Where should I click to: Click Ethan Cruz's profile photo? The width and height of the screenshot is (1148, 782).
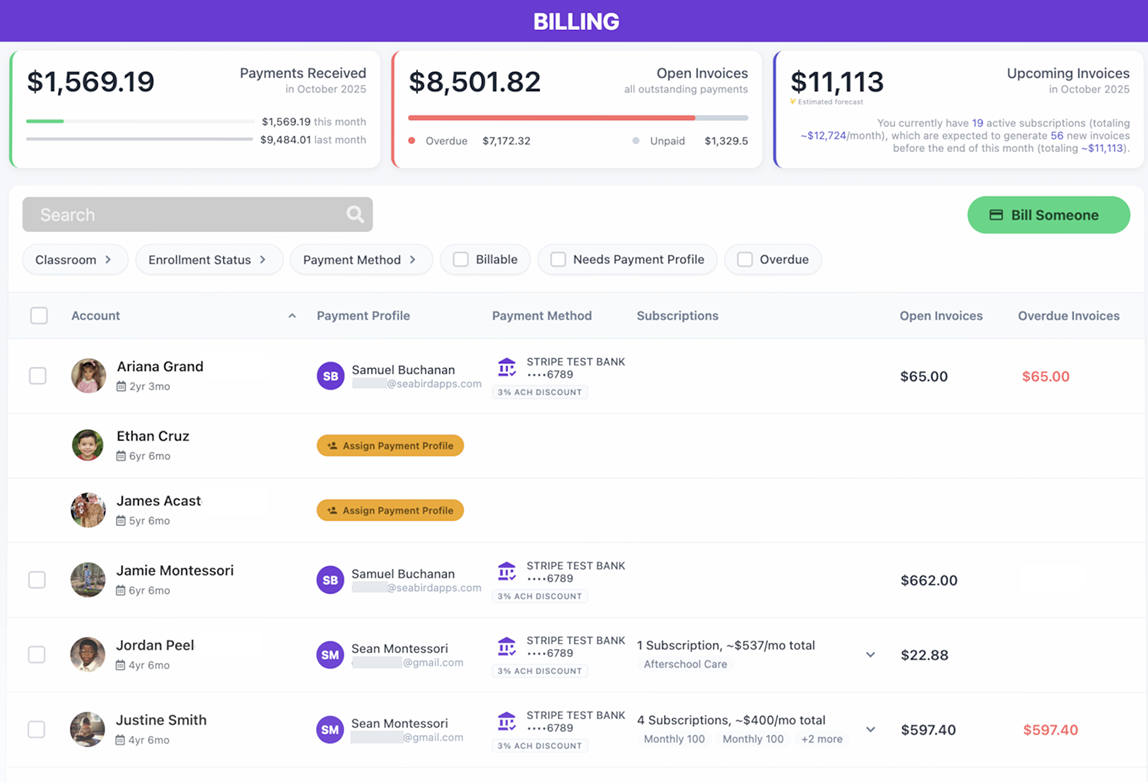coord(88,445)
